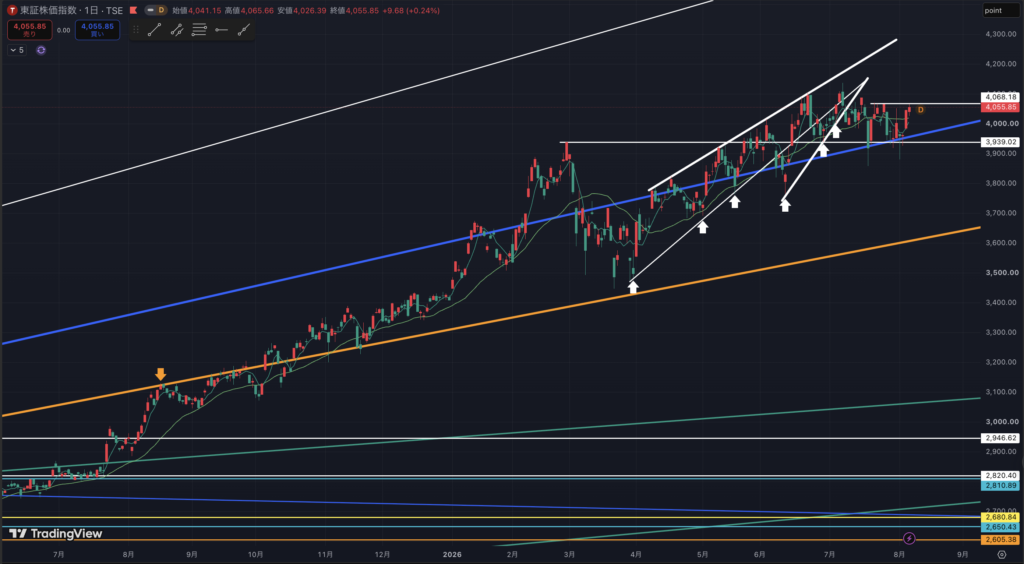Click the 12月 label on time axis
1024x564 pixels.
(x=383, y=555)
